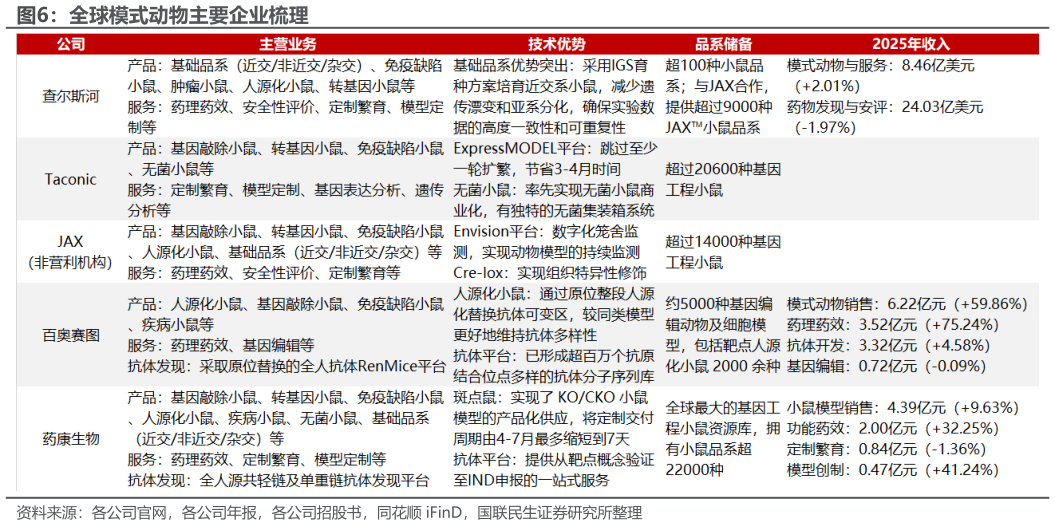Click 人源化小鼠：通过原位整段人源 line
Viewport: 1055px width, 525px height.
click(554, 294)
